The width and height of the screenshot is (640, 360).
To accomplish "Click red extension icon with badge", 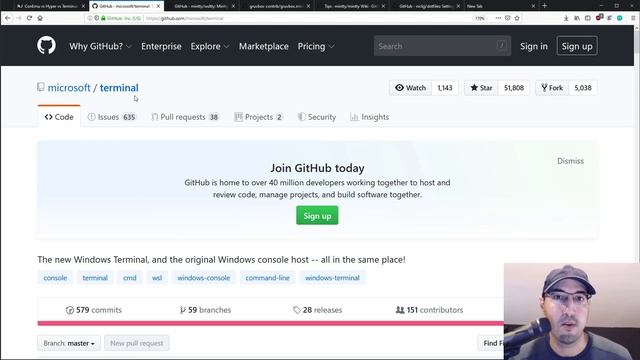I will 599,18.
